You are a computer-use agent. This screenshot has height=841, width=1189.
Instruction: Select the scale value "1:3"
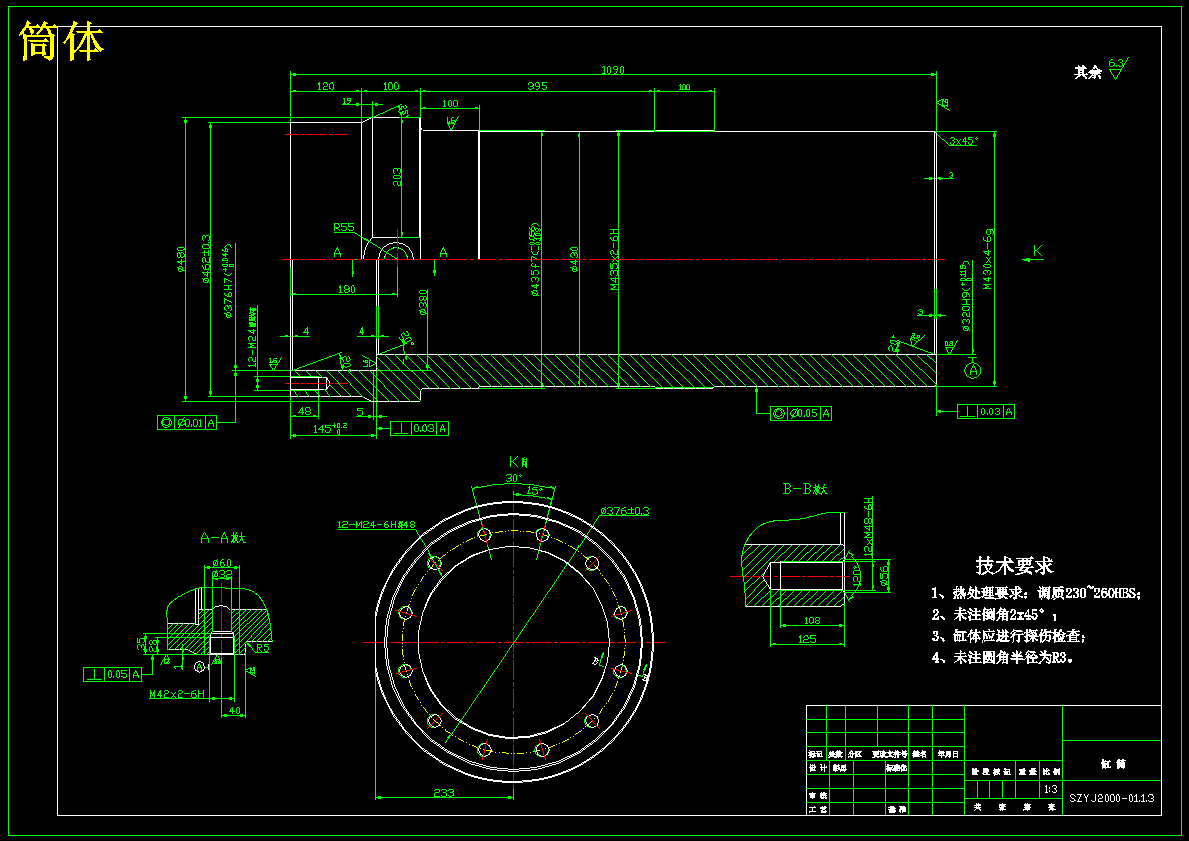pos(1050,789)
